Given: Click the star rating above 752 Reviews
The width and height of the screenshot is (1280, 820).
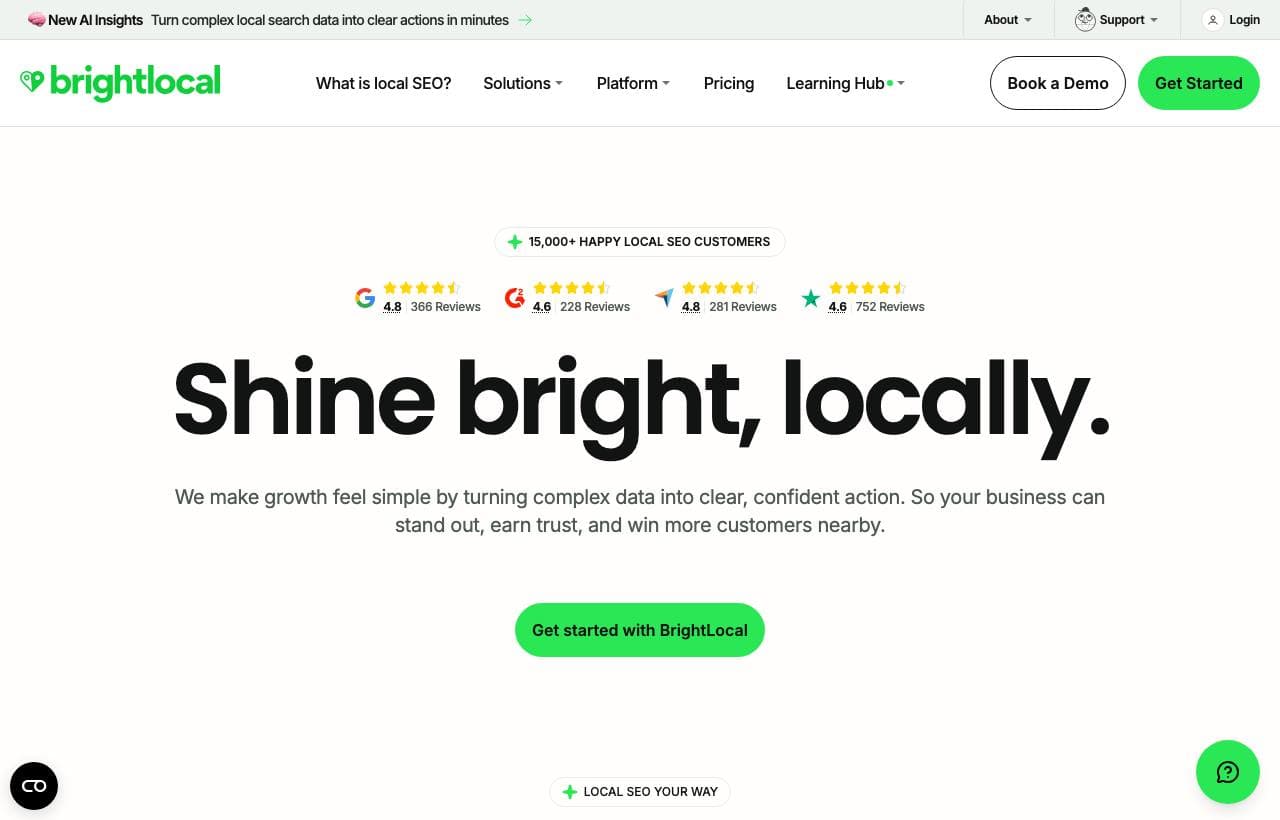Looking at the screenshot, I should pos(867,288).
